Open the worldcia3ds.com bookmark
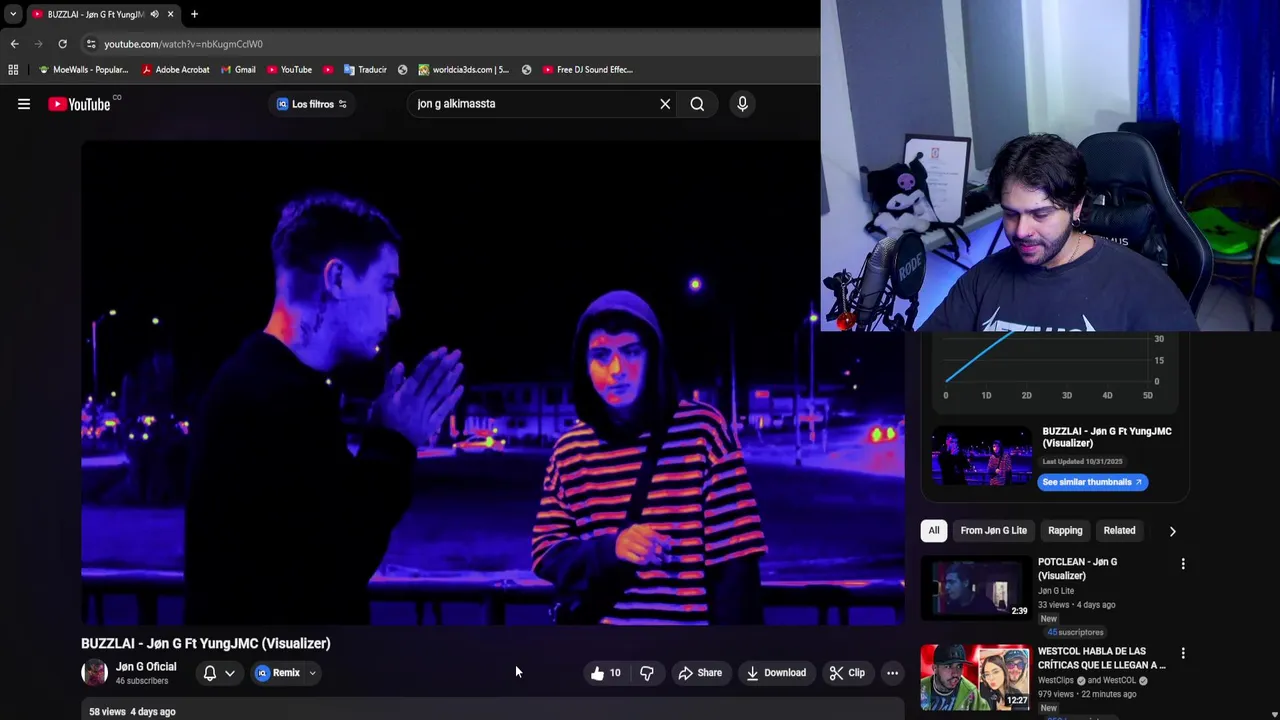 pos(463,70)
